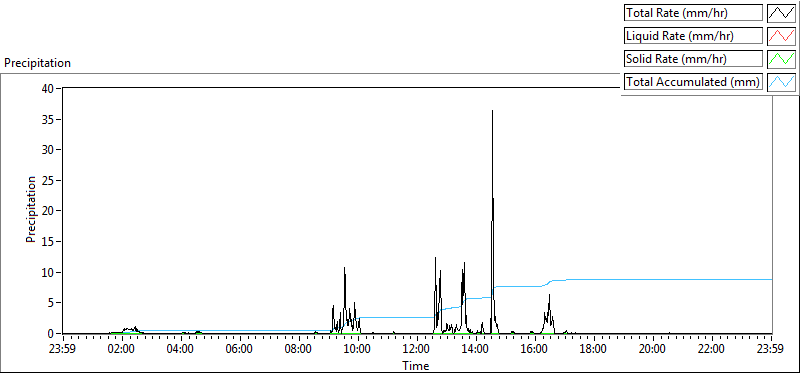Screen dimensions: 800x373
Task: Click the 25 y-axis tick label
Action: tap(49, 181)
